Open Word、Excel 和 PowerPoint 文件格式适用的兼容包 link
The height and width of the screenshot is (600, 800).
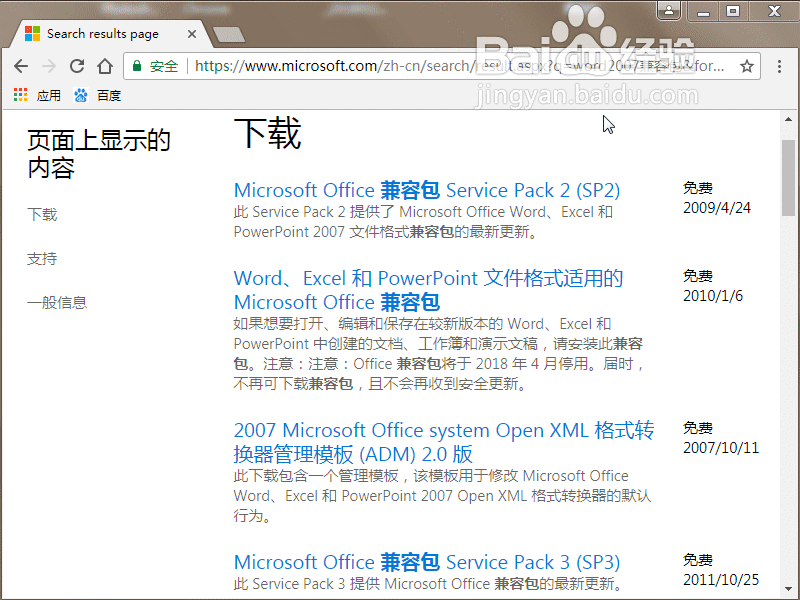pos(428,290)
